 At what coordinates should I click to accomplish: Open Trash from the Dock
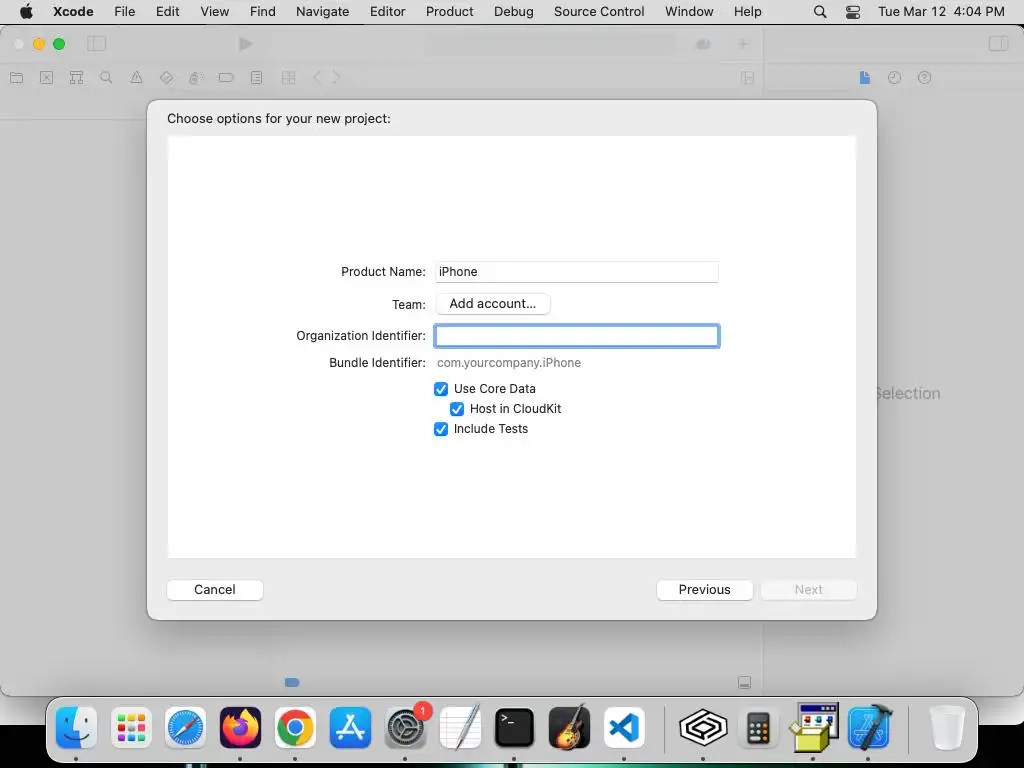(947, 728)
